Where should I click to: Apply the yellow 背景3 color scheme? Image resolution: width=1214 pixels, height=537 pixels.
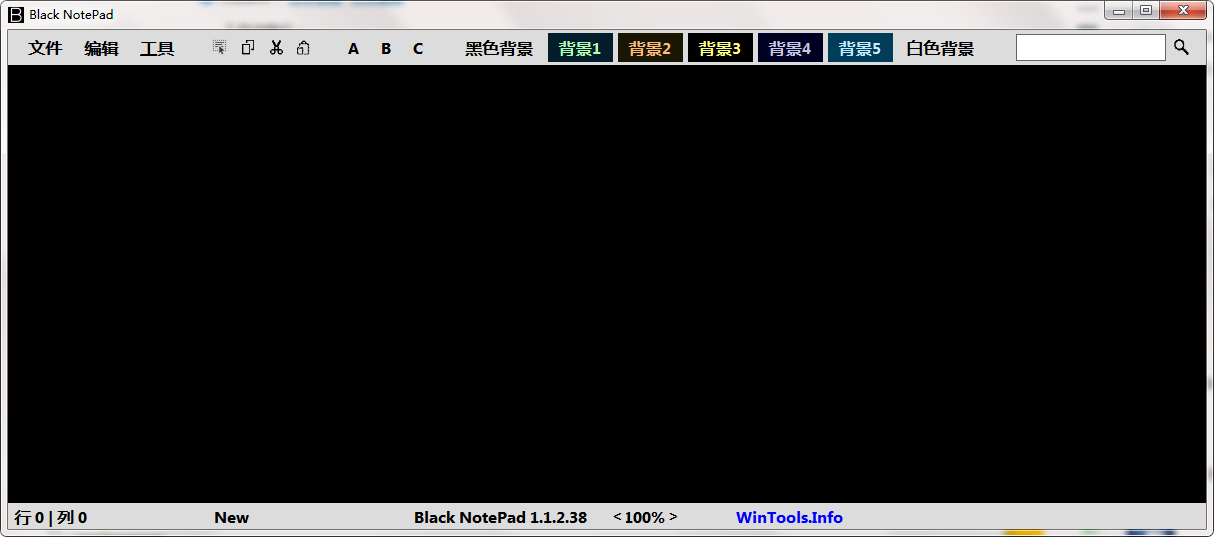(720, 48)
